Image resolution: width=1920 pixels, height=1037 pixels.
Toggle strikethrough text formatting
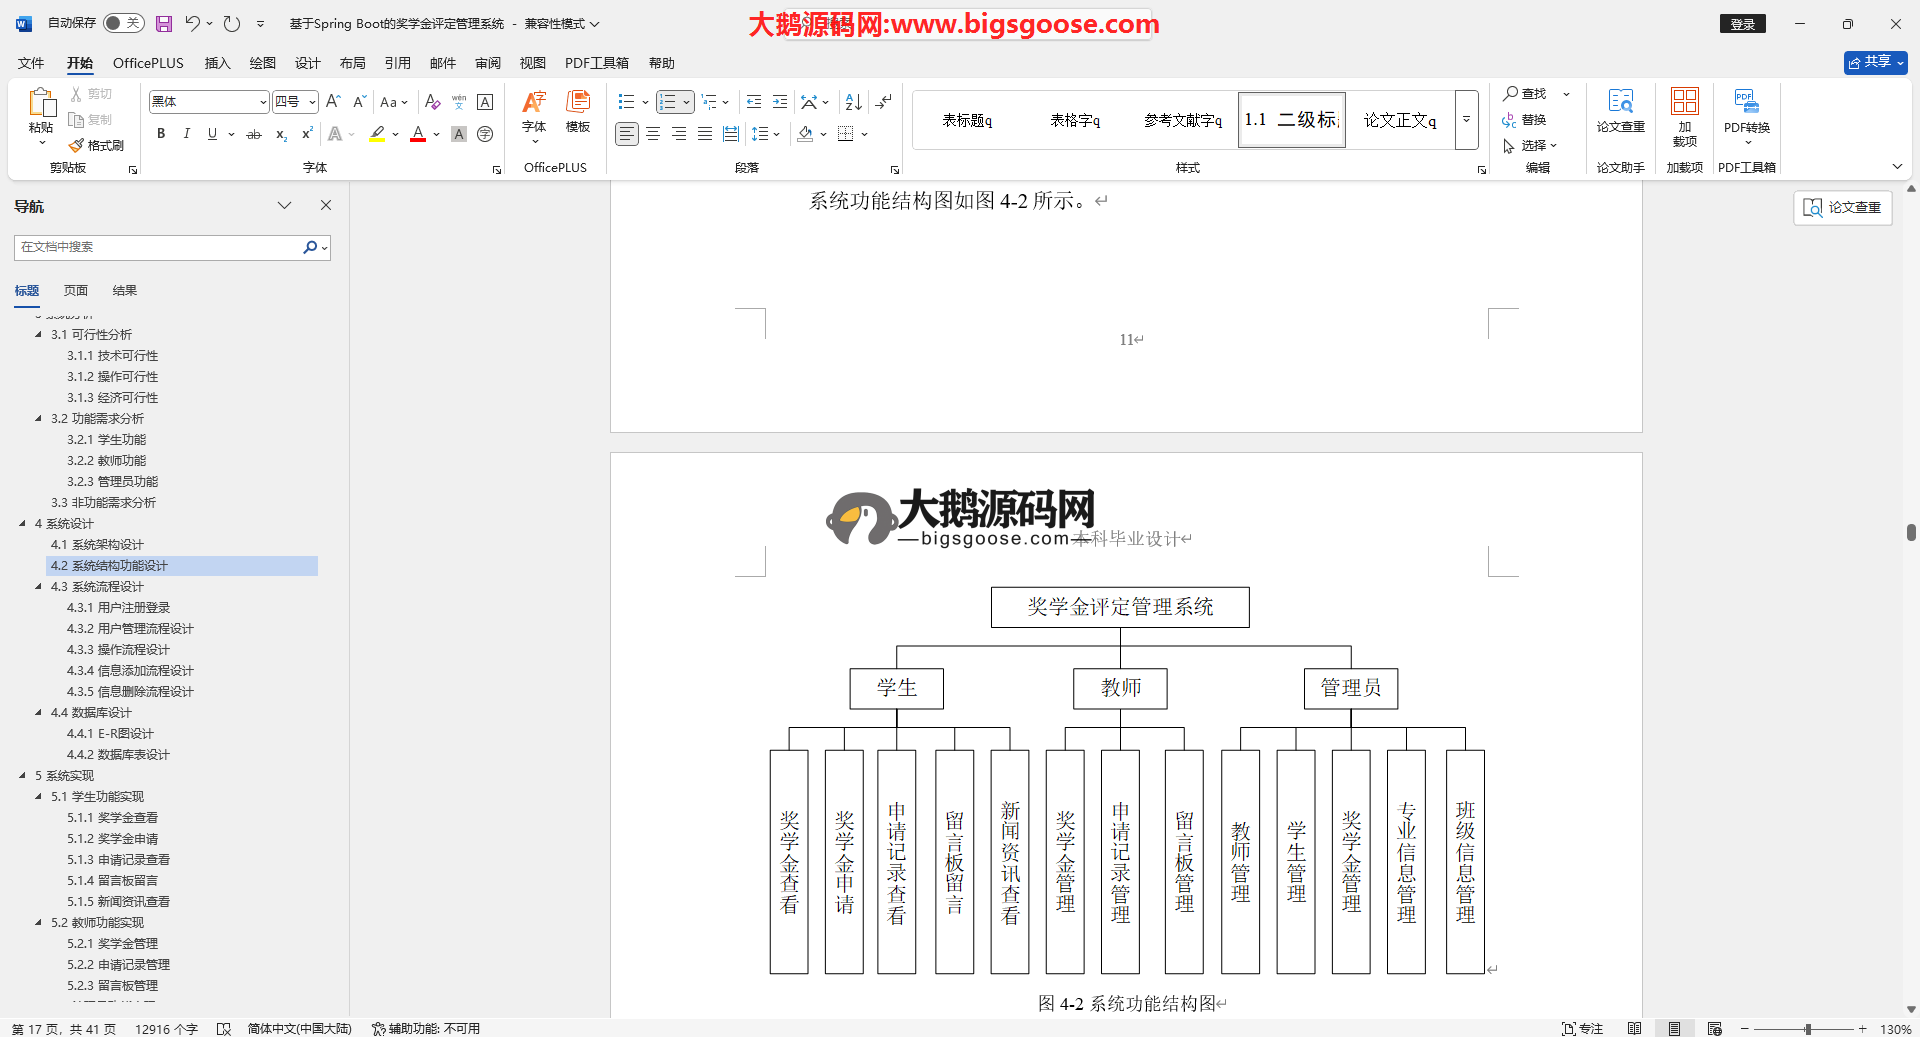point(254,134)
